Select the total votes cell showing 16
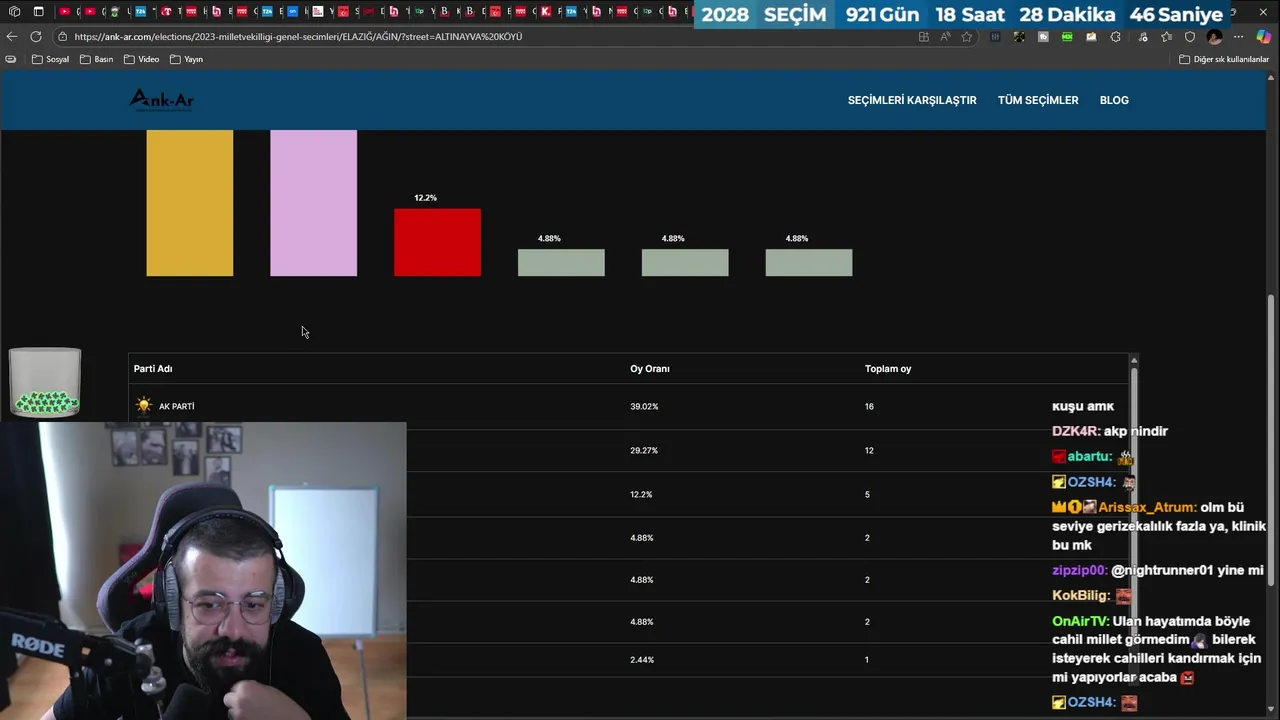Viewport: 1280px width, 720px height. coord(869,407)
